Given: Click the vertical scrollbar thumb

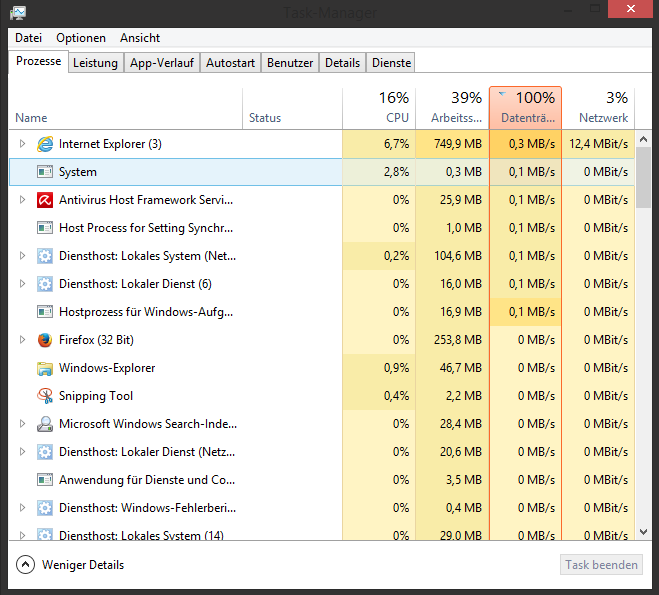Looking at the screenshot, I should pyautogui.click(x=643, y=177).
